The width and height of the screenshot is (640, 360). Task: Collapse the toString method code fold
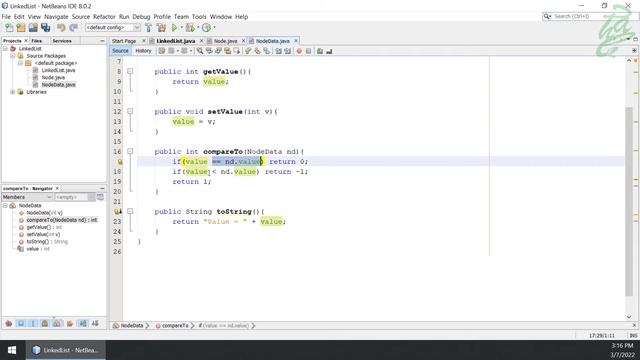pos(130,211)
